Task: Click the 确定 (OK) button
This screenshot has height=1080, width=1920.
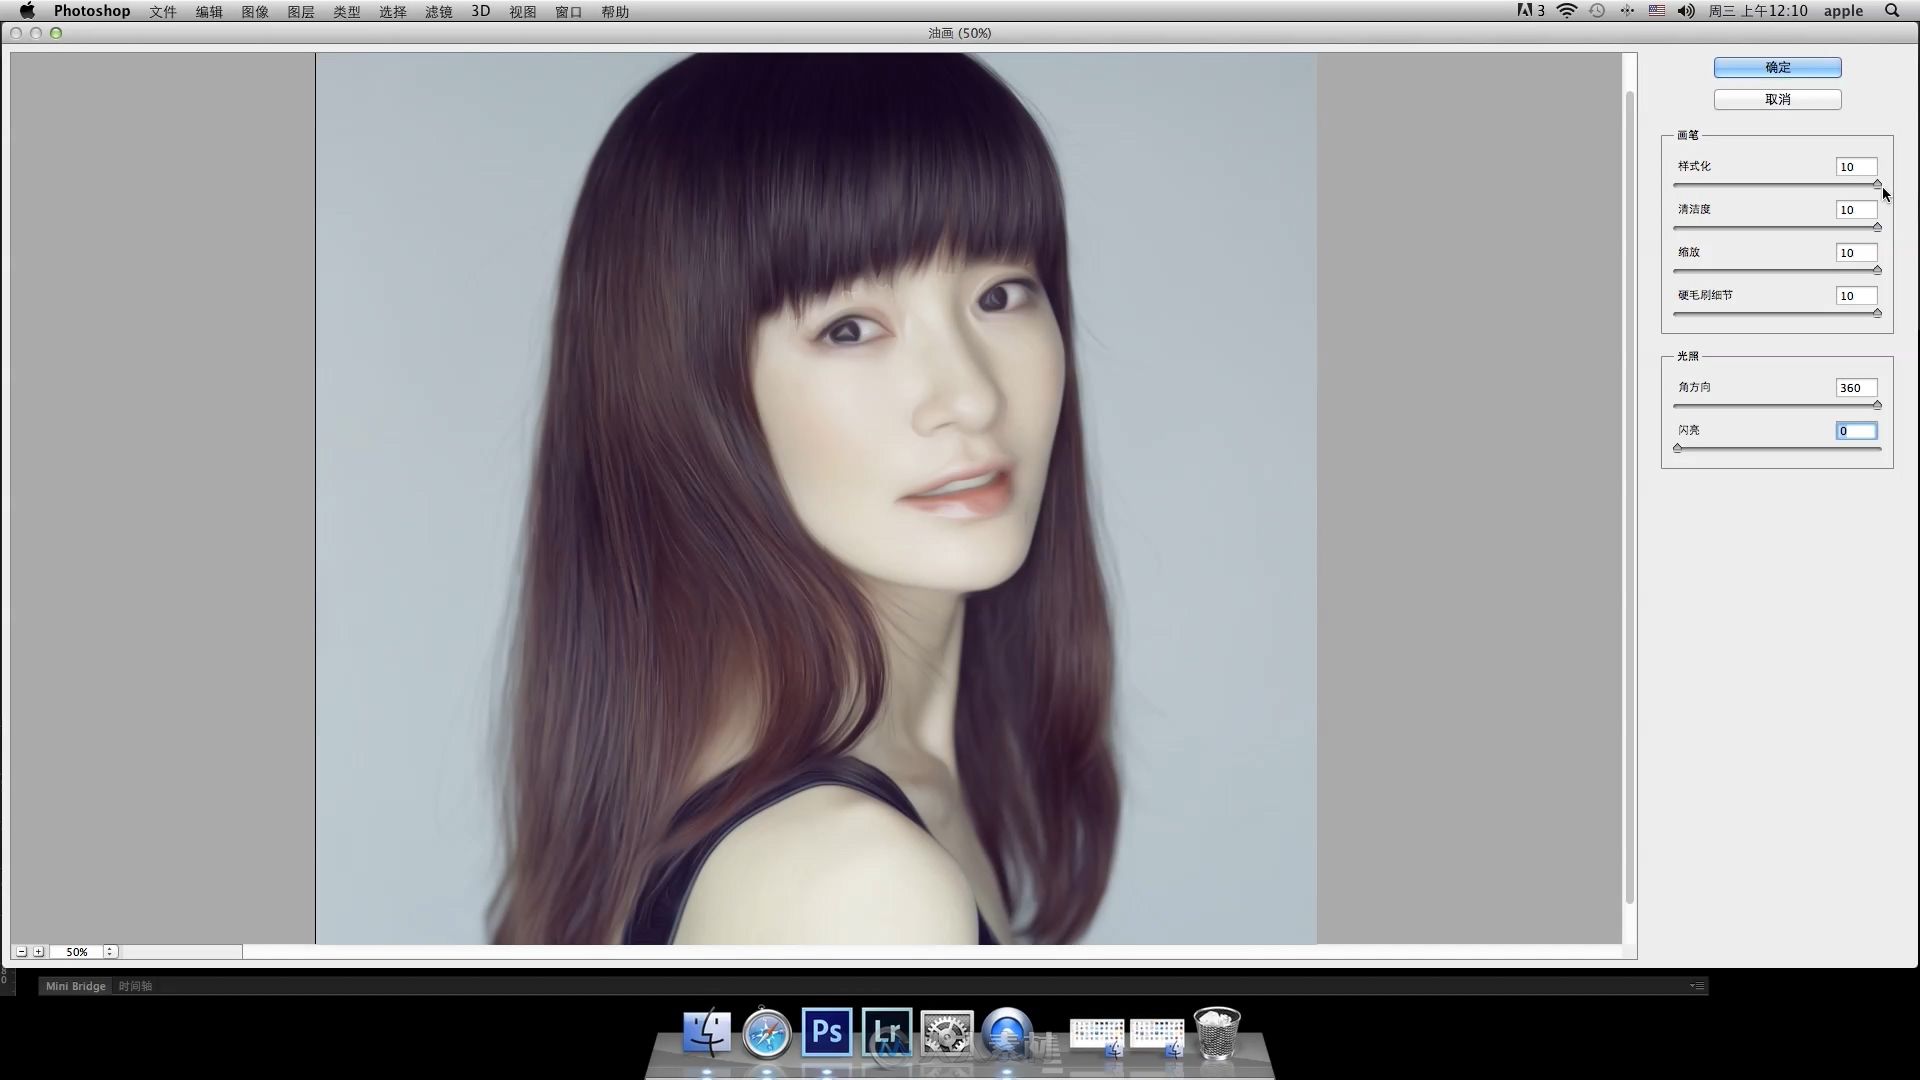Action: point(1777,67)
